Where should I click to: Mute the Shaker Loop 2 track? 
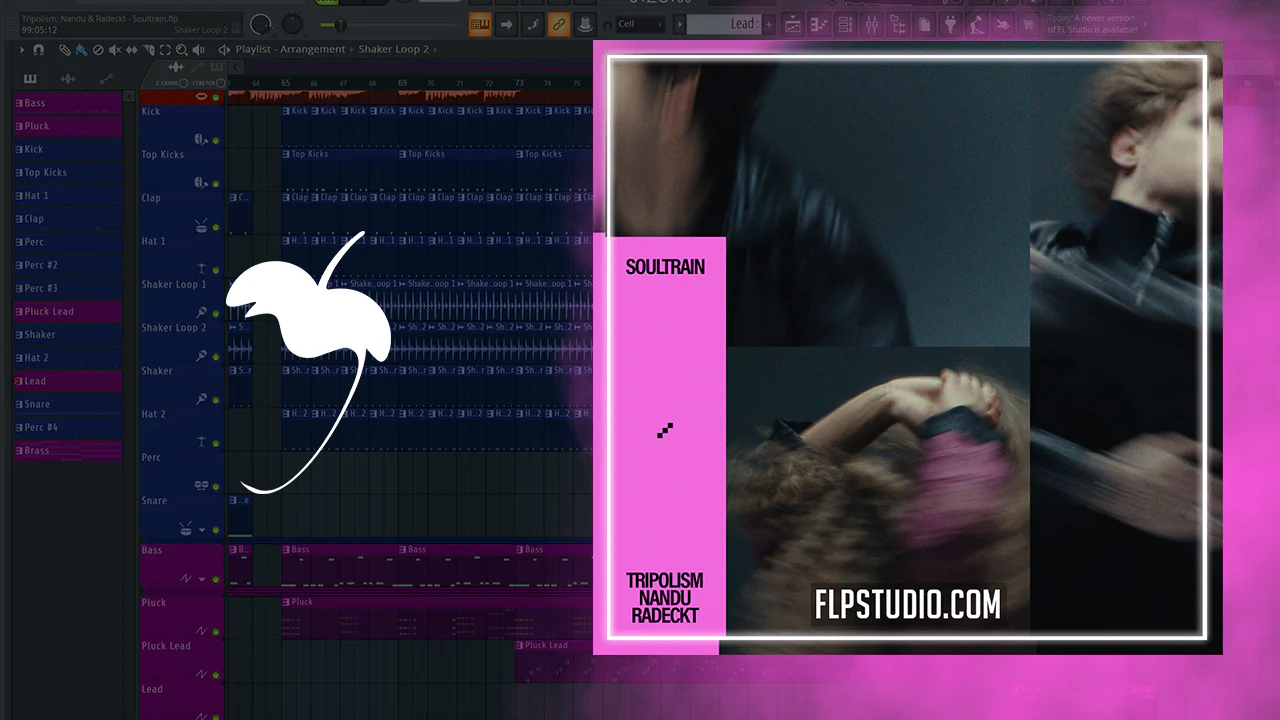point(216,357)
